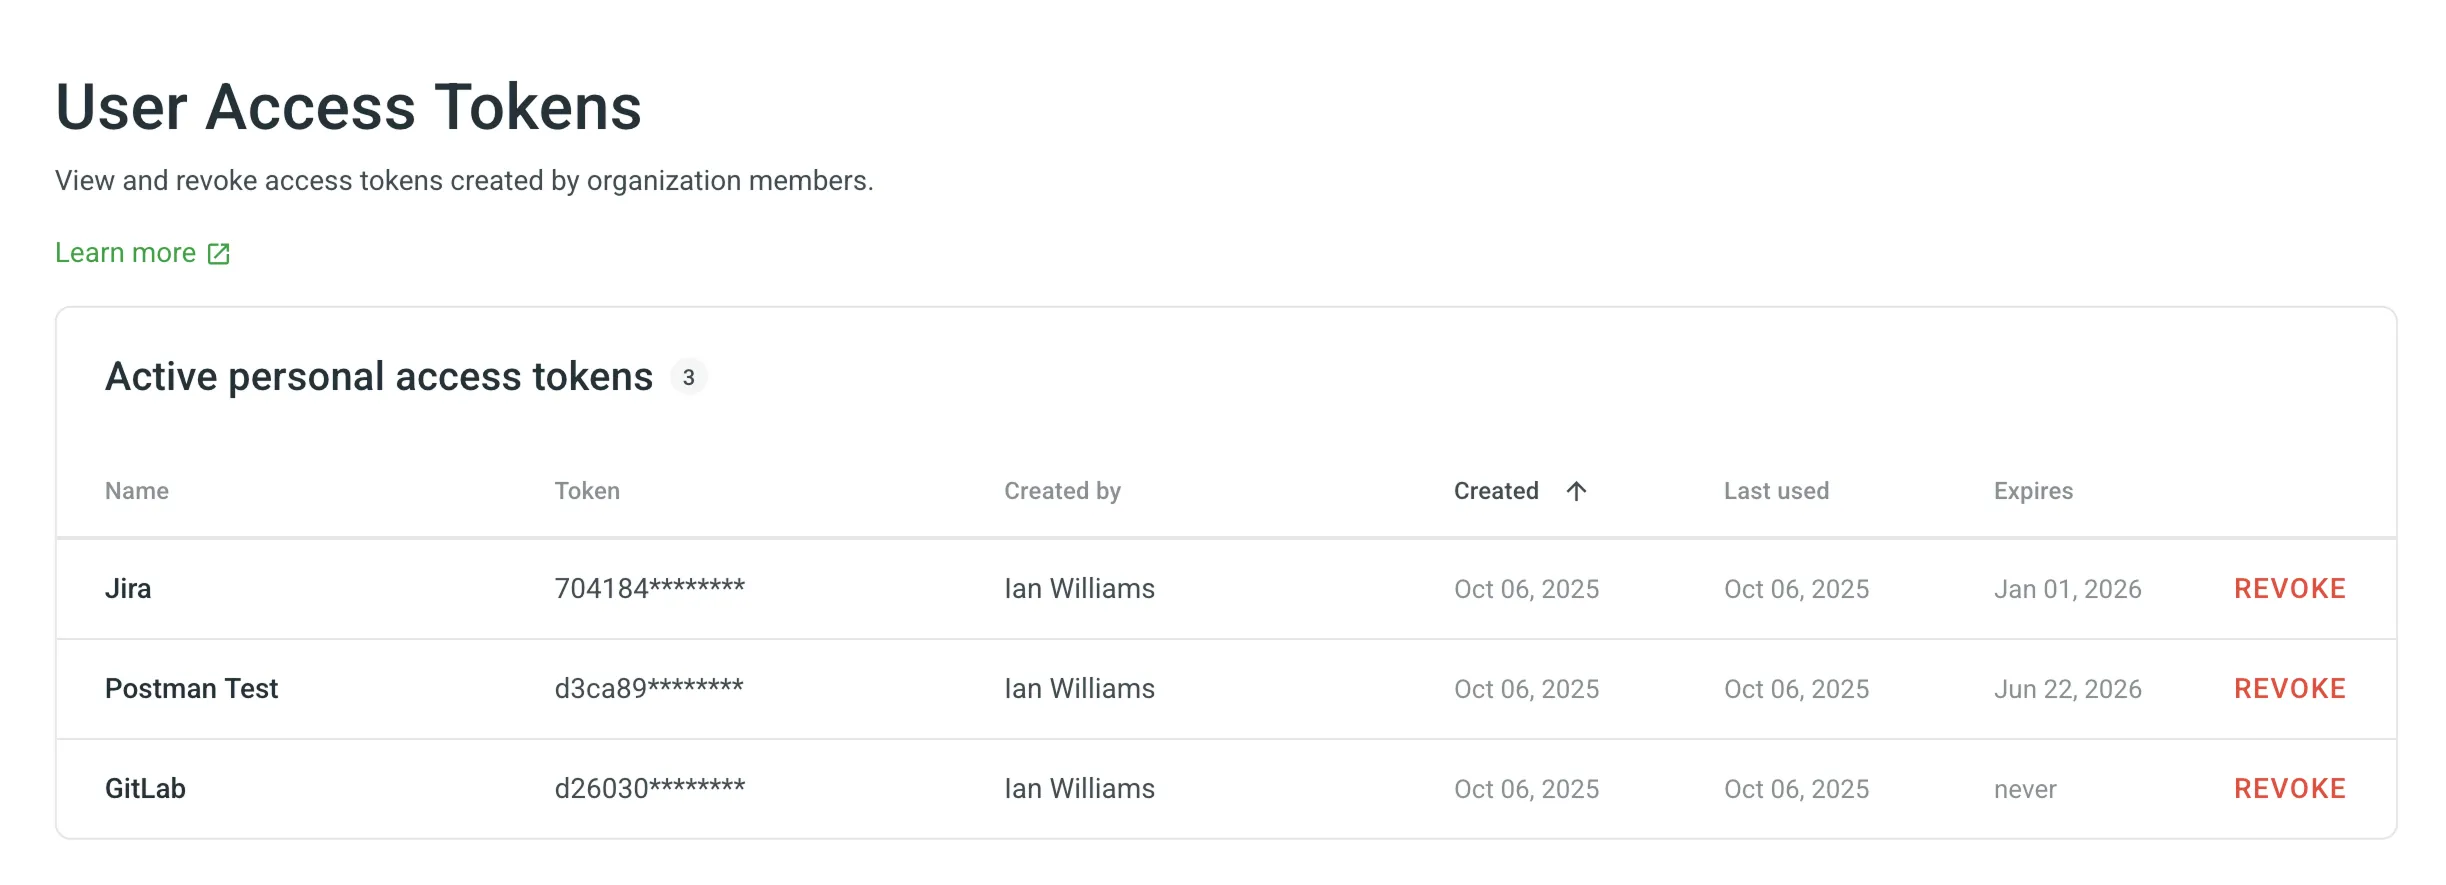Sort tokens by the Created column header
The width and height of the screenshot is (2446, 885).
pos(1496,491)
